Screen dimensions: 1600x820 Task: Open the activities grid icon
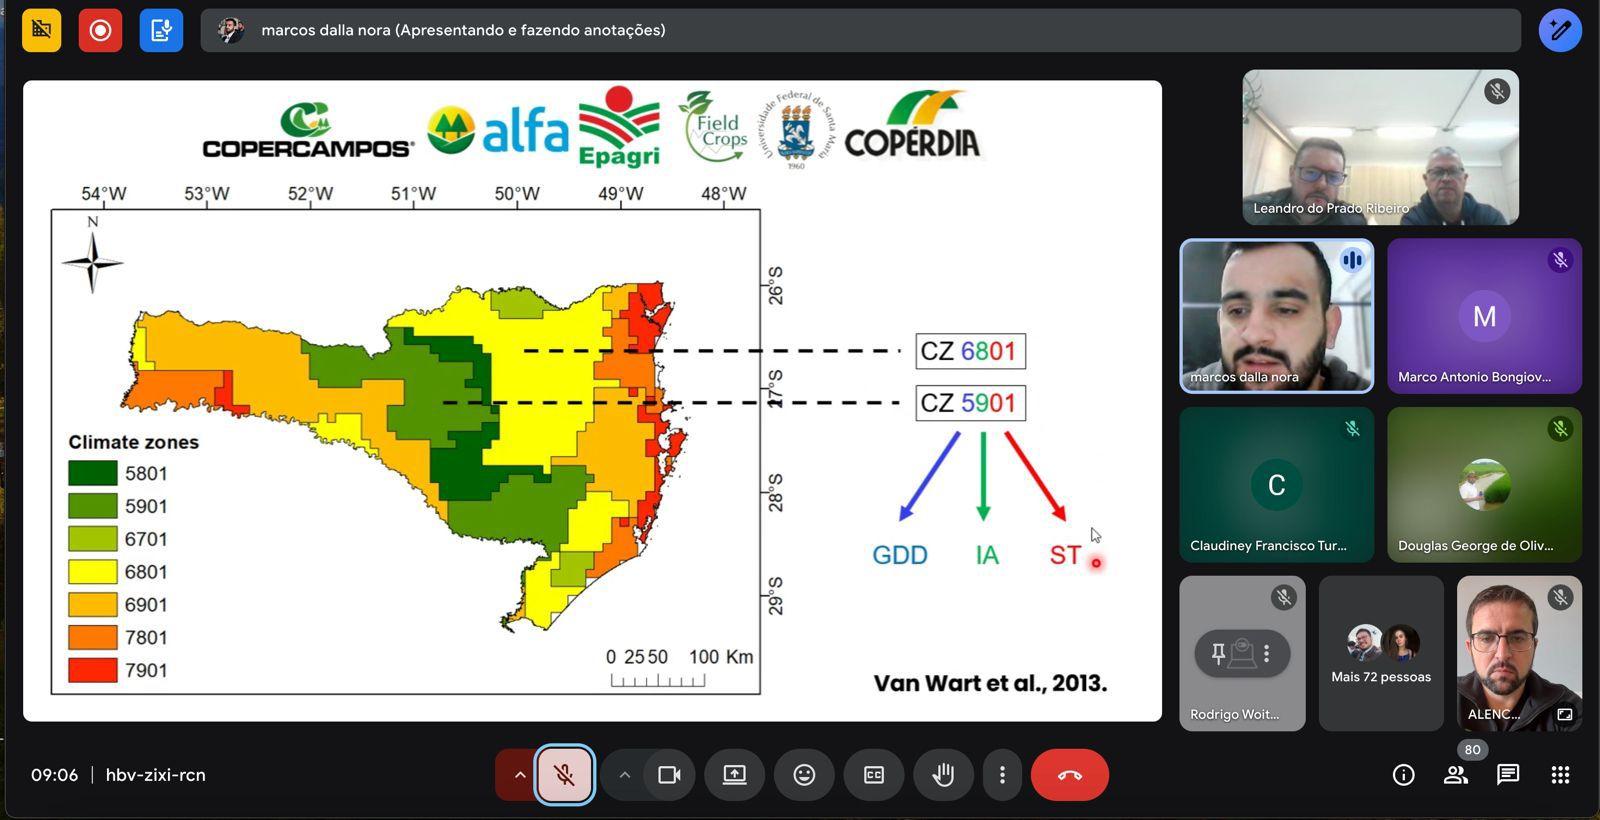[x=1560, y=775]
